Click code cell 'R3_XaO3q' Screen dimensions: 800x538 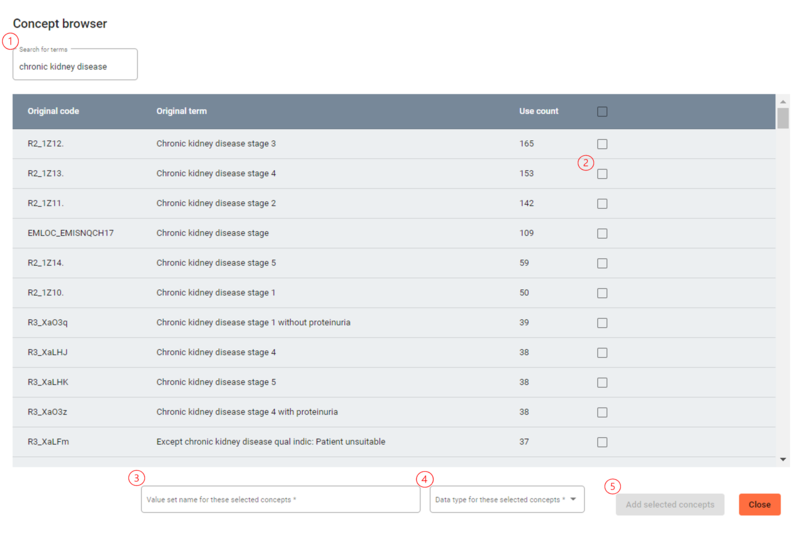click(47, 322)
